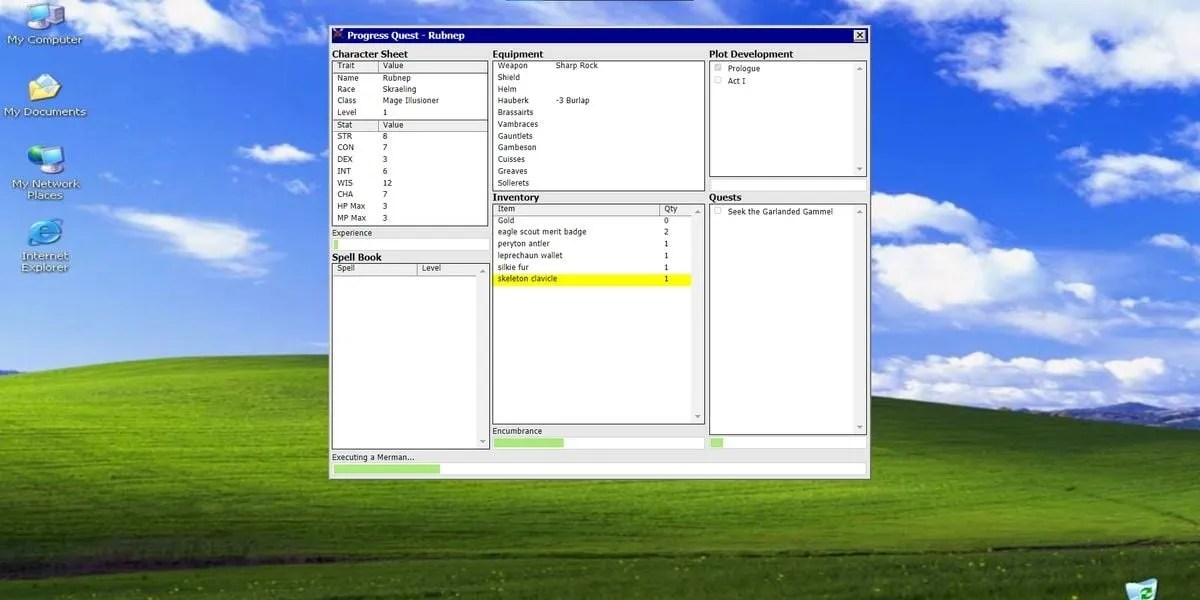
Task: Click Plot Development scroll up arrow
Action: click(859, 68)
